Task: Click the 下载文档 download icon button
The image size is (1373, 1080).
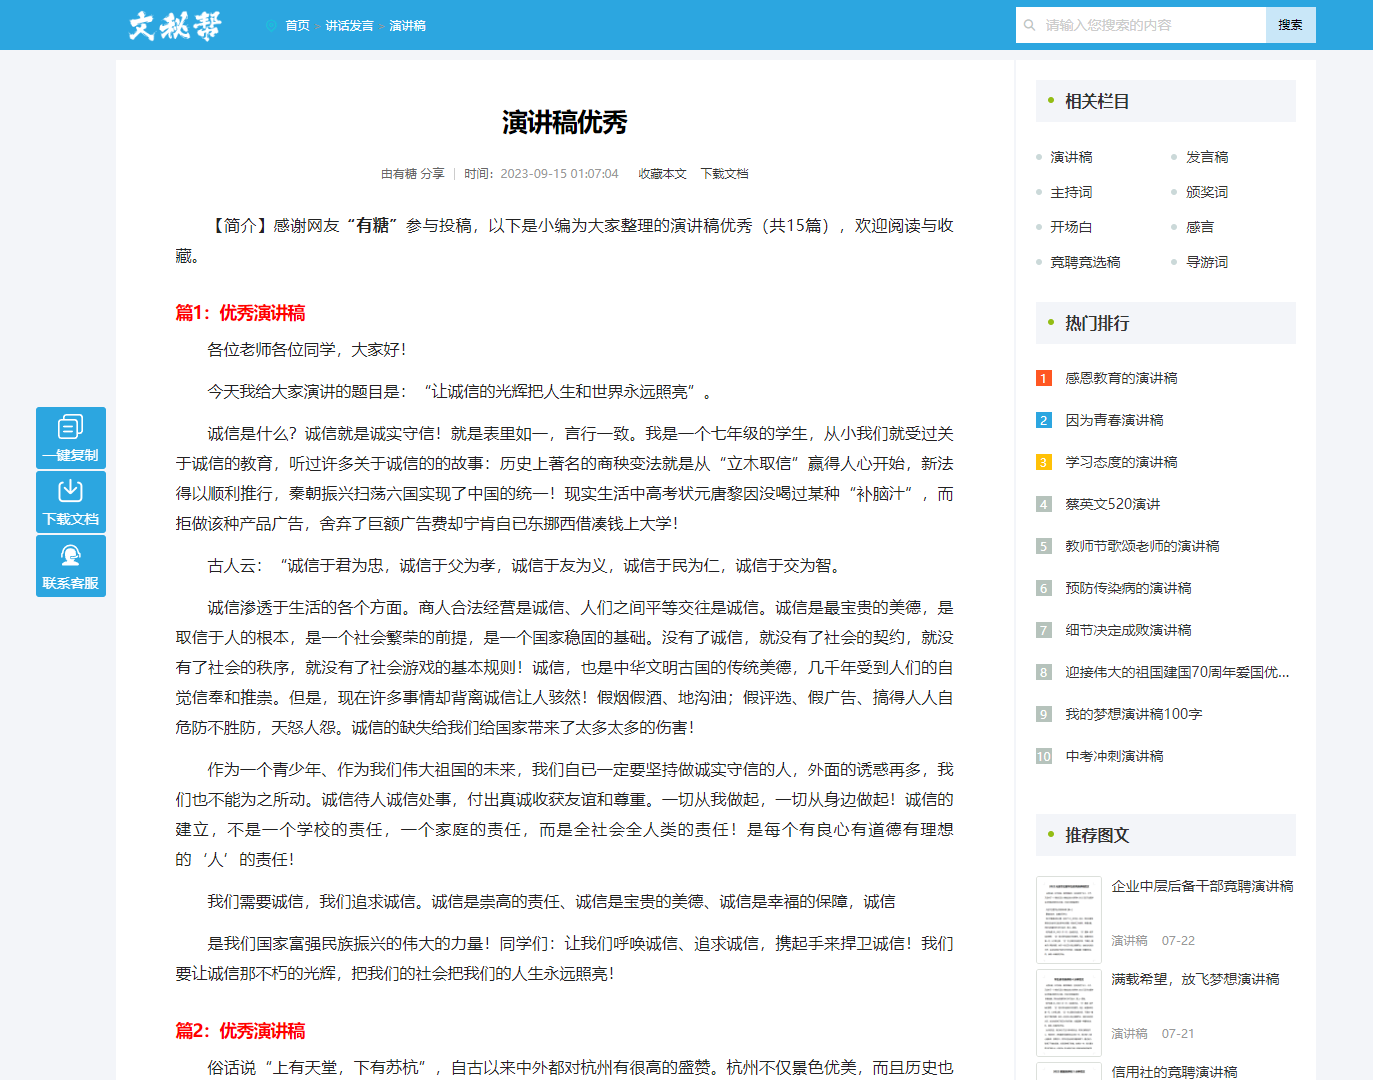Action: coord(71,502)
